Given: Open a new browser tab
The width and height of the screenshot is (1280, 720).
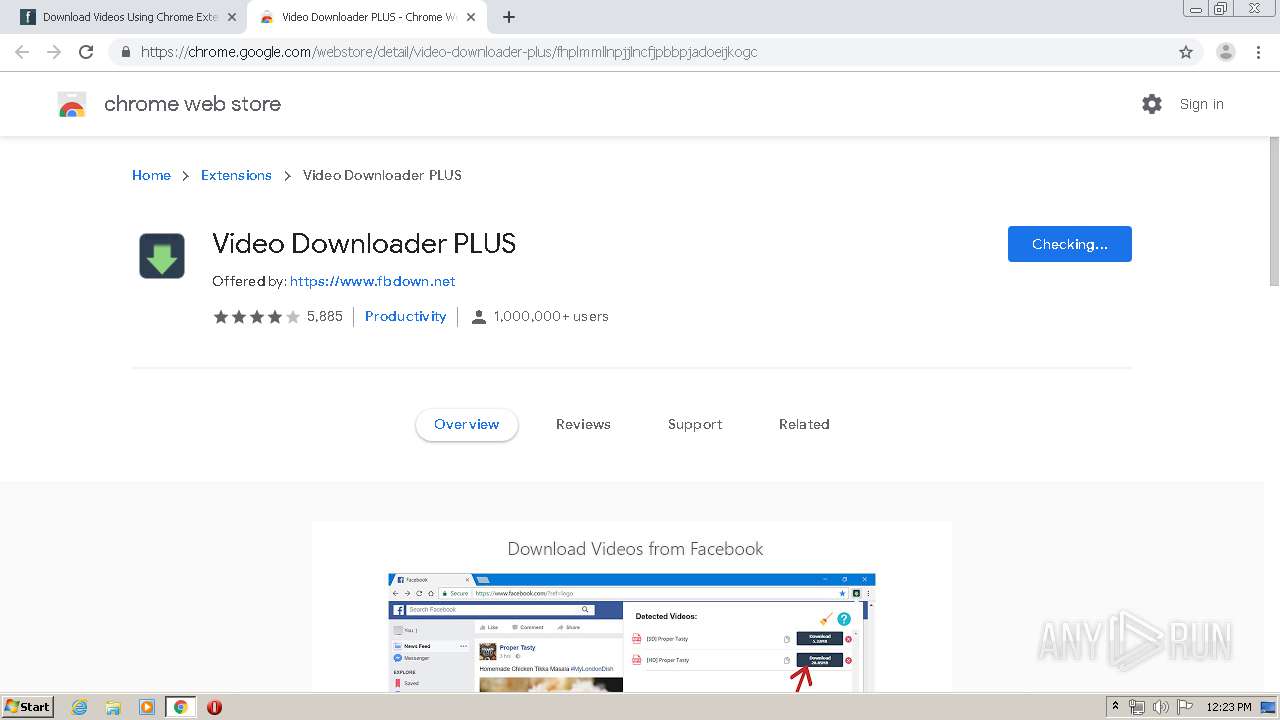Looking at the screenshot, I should [x=509, y=17].
